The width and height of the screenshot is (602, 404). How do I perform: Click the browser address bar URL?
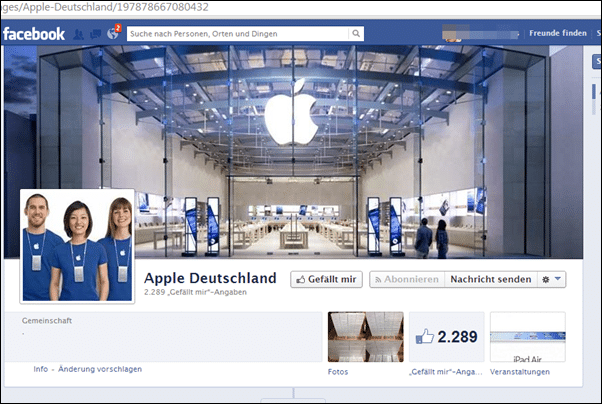pos(104,7)
